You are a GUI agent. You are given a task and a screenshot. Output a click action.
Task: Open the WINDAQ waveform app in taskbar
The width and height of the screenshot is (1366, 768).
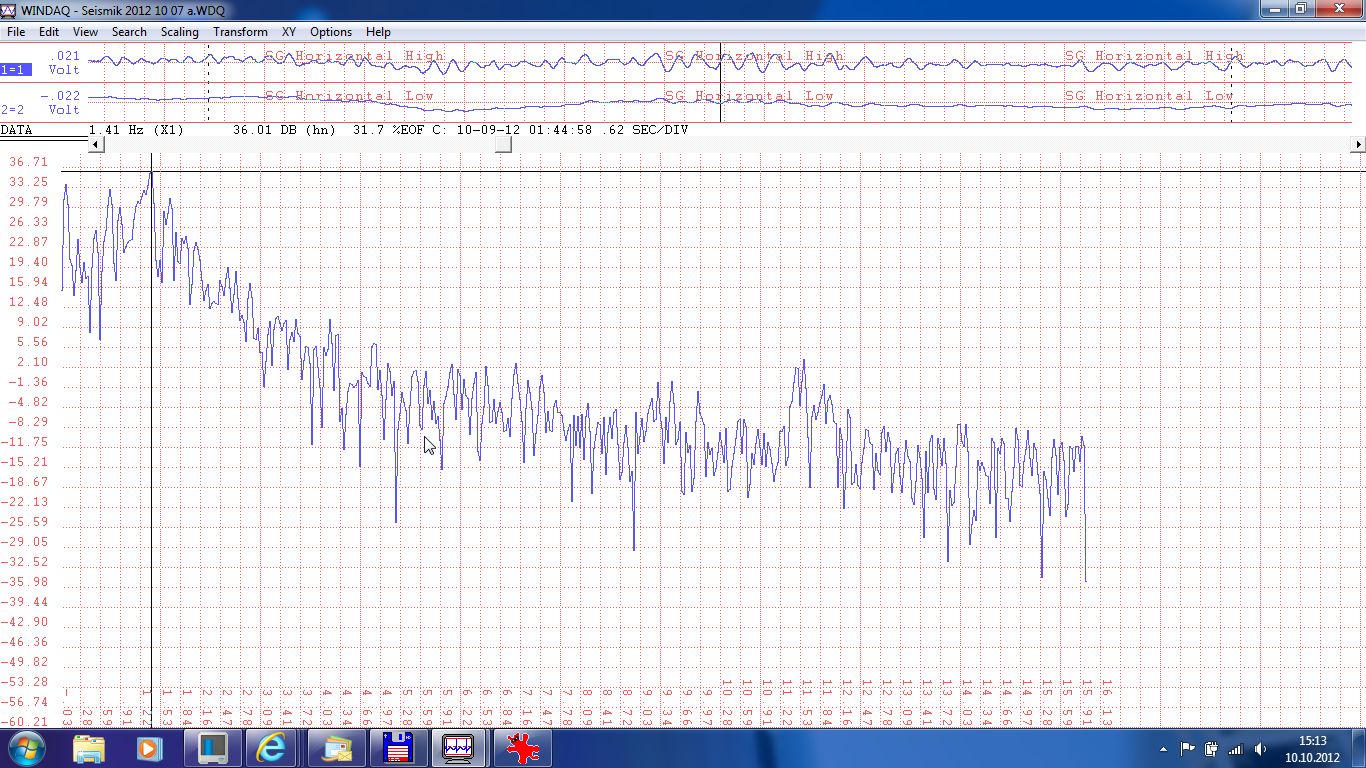[458, 748]
